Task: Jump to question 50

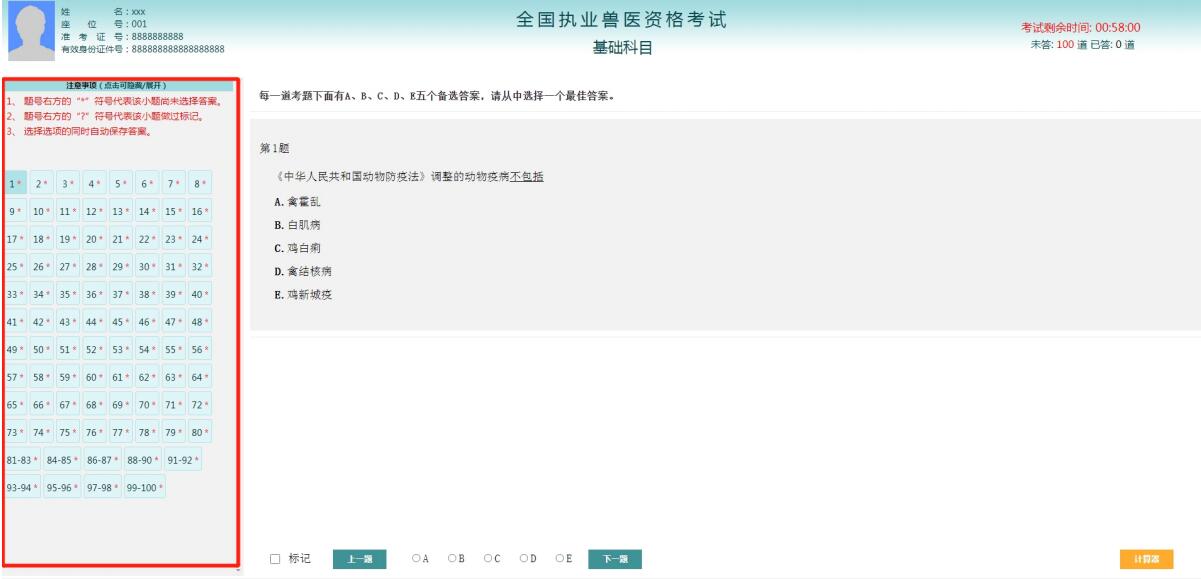Action: 42,349
